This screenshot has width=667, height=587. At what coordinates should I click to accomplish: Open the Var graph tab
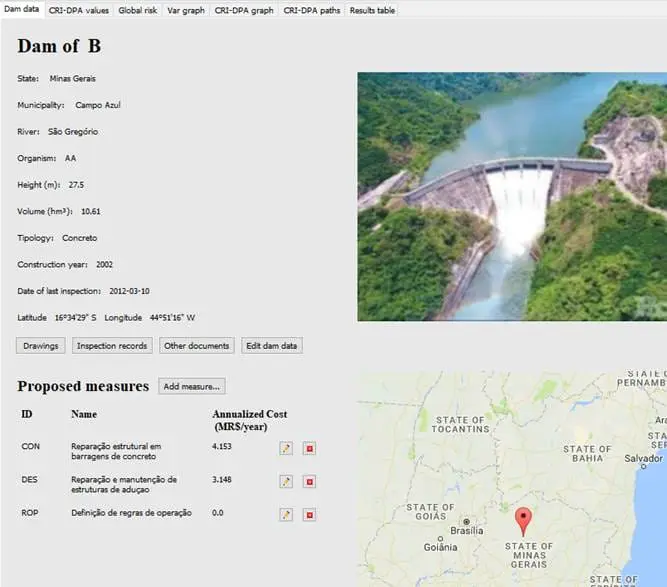[186, 9]
